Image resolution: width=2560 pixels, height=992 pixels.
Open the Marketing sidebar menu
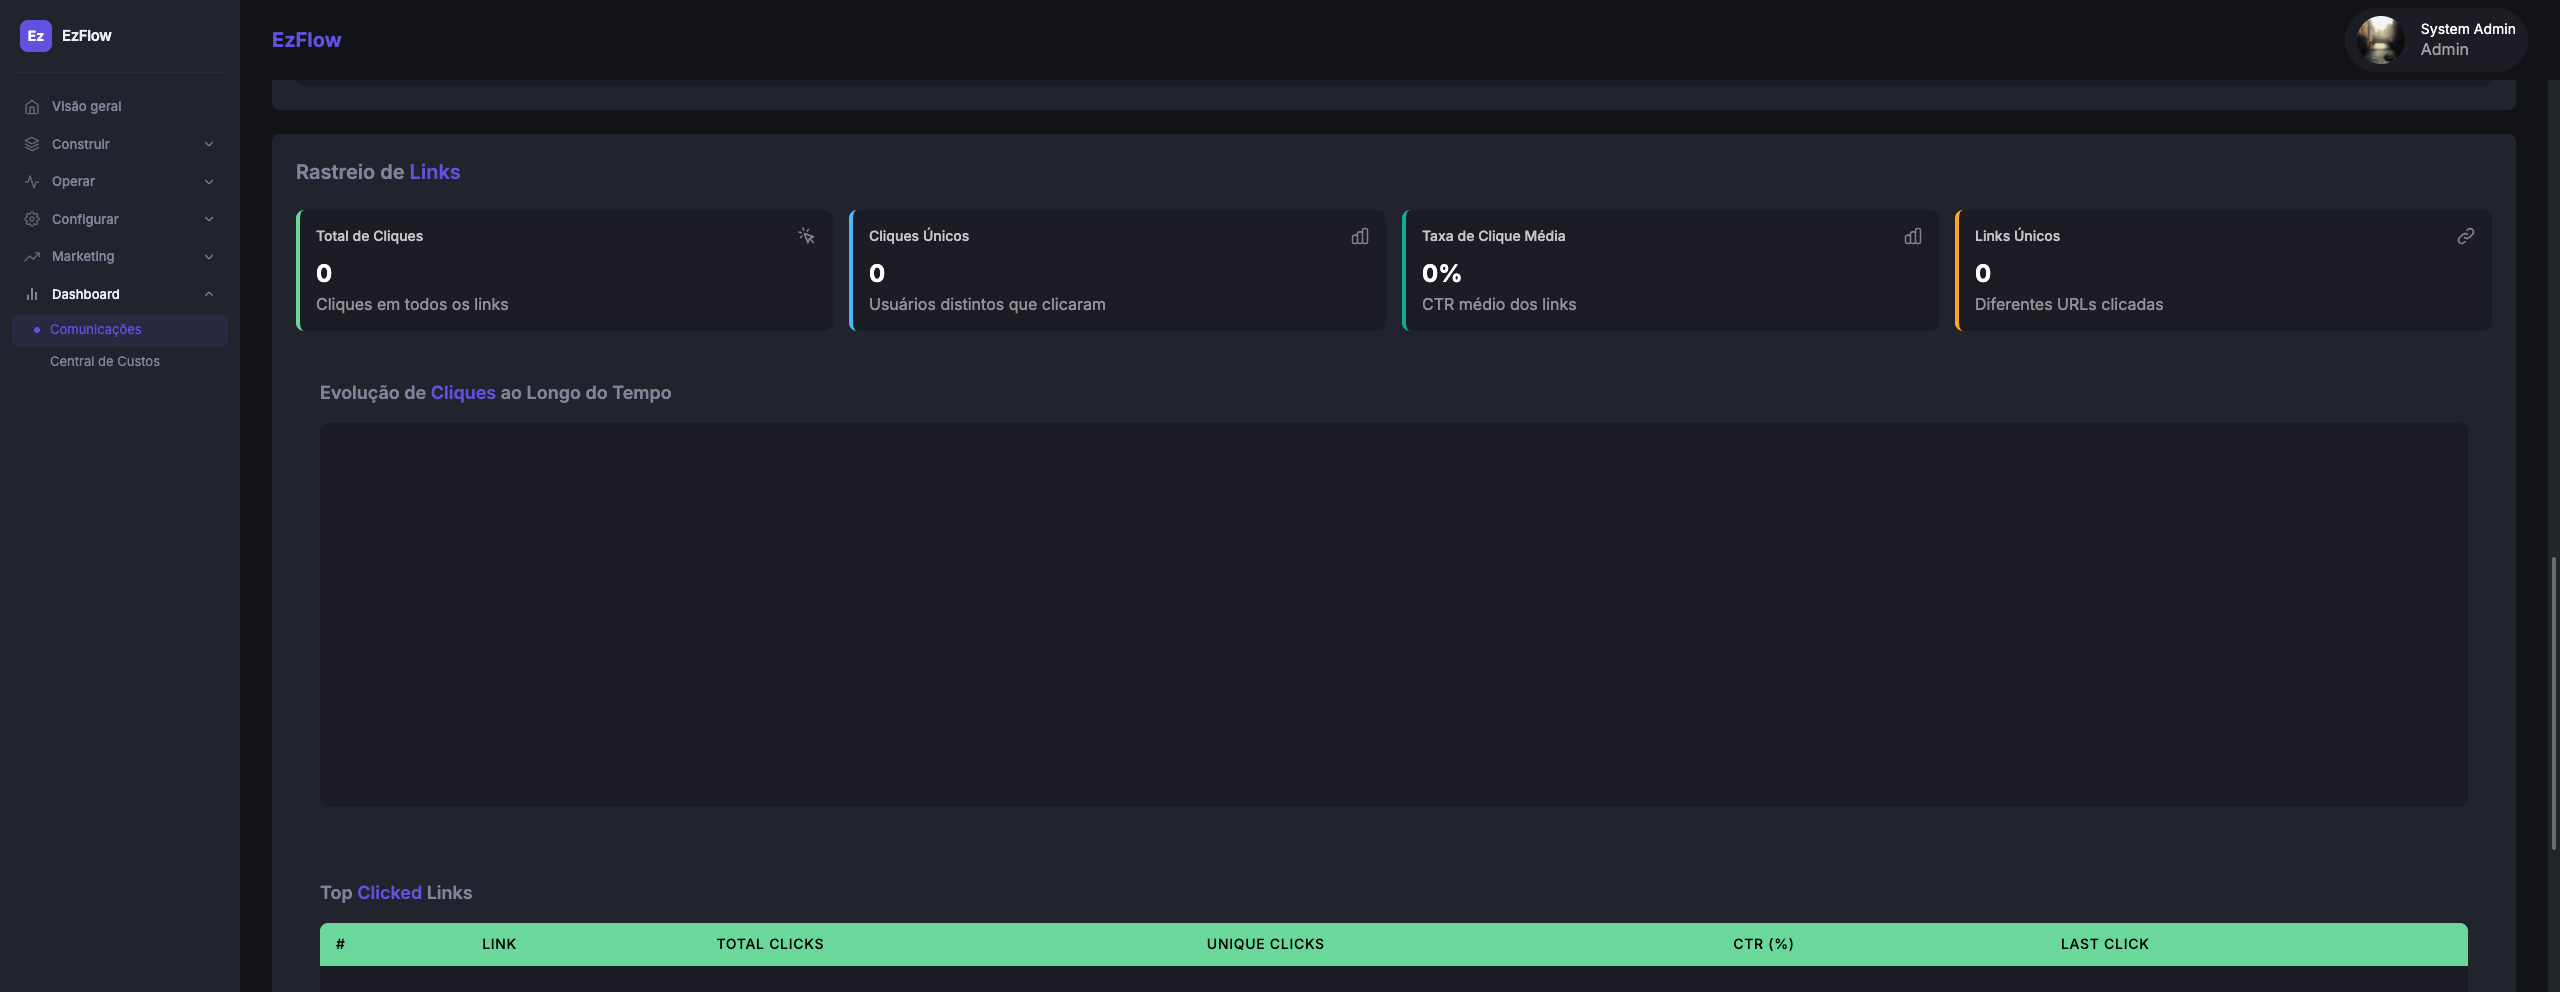120,257
